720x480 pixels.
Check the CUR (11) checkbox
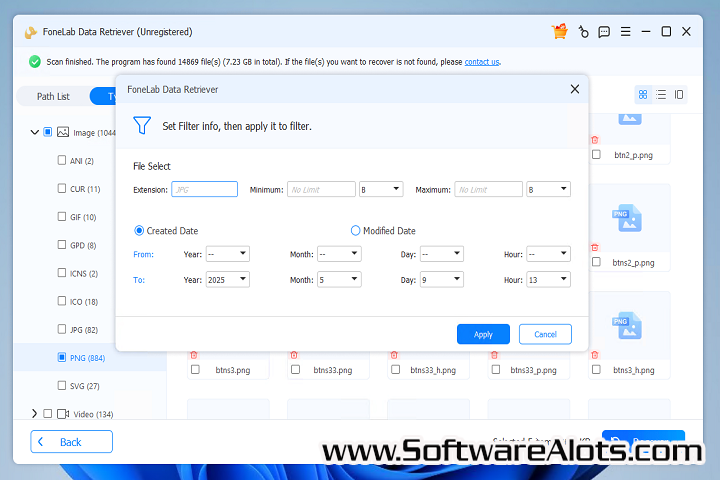pyautogui.click(x=62, y=188)
